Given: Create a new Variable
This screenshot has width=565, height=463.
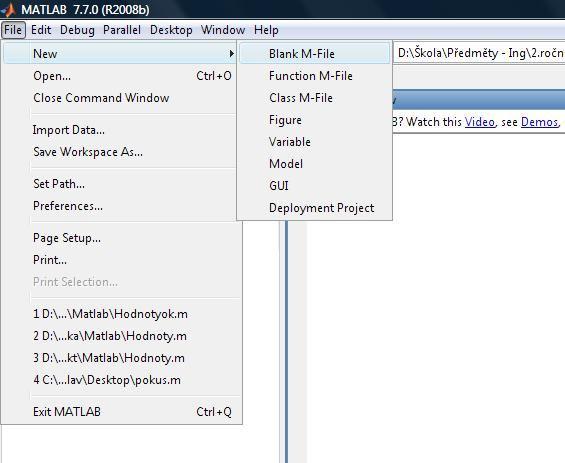Looking at the screenshot, I should (x=315, y=142).
